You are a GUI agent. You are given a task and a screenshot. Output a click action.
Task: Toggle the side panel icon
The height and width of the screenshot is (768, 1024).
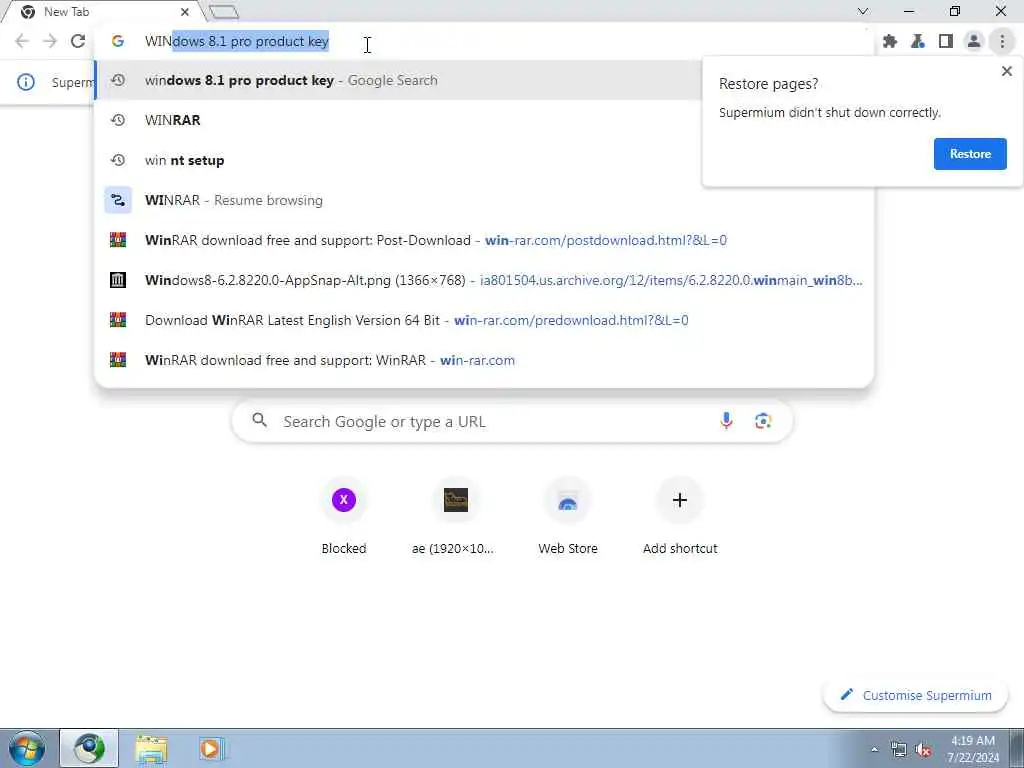click(x=946, y=41)
